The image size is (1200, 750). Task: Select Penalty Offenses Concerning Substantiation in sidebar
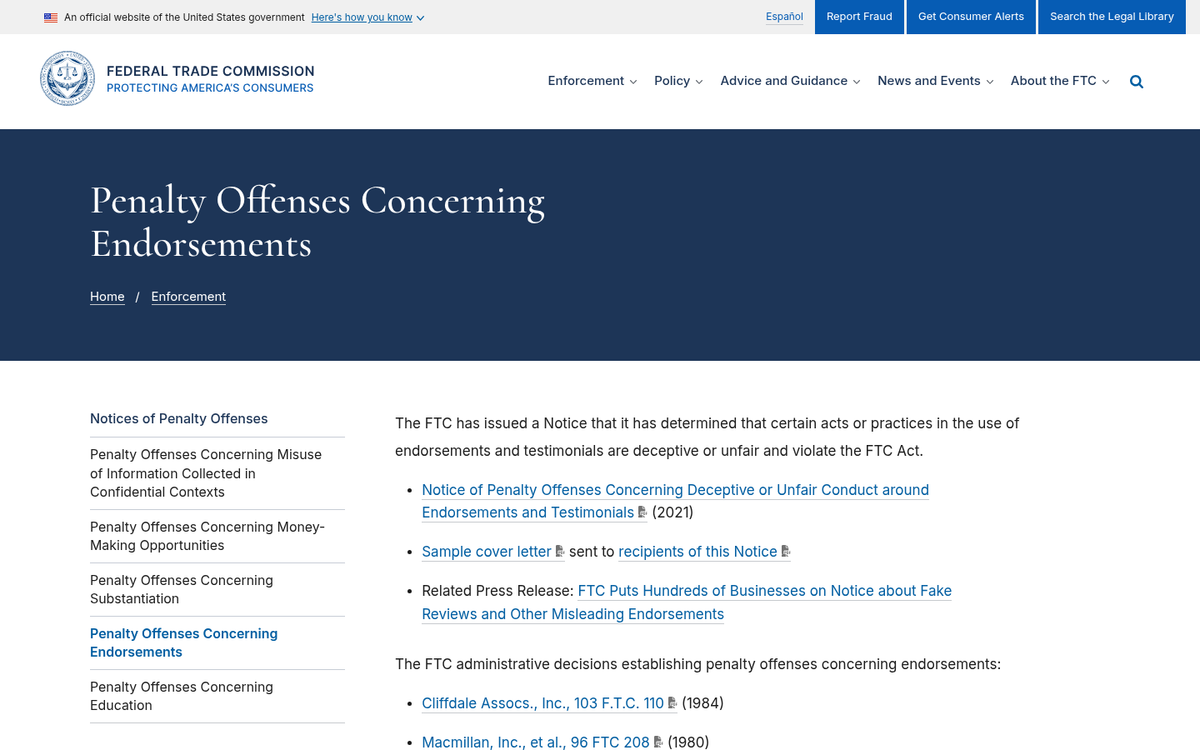181,589
